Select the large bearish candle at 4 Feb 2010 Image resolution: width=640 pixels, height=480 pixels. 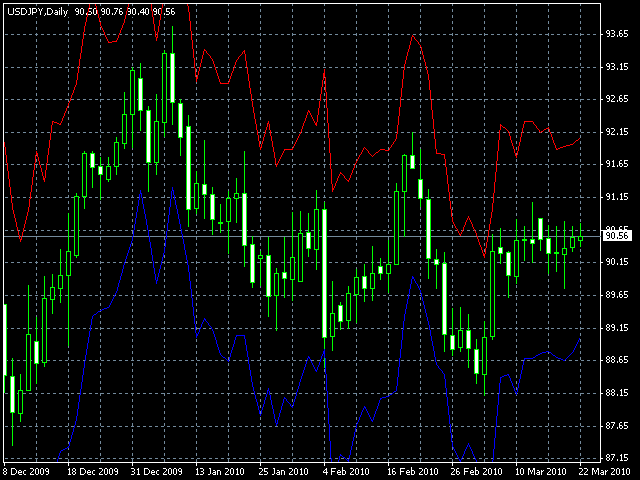[x=324, y=273]
